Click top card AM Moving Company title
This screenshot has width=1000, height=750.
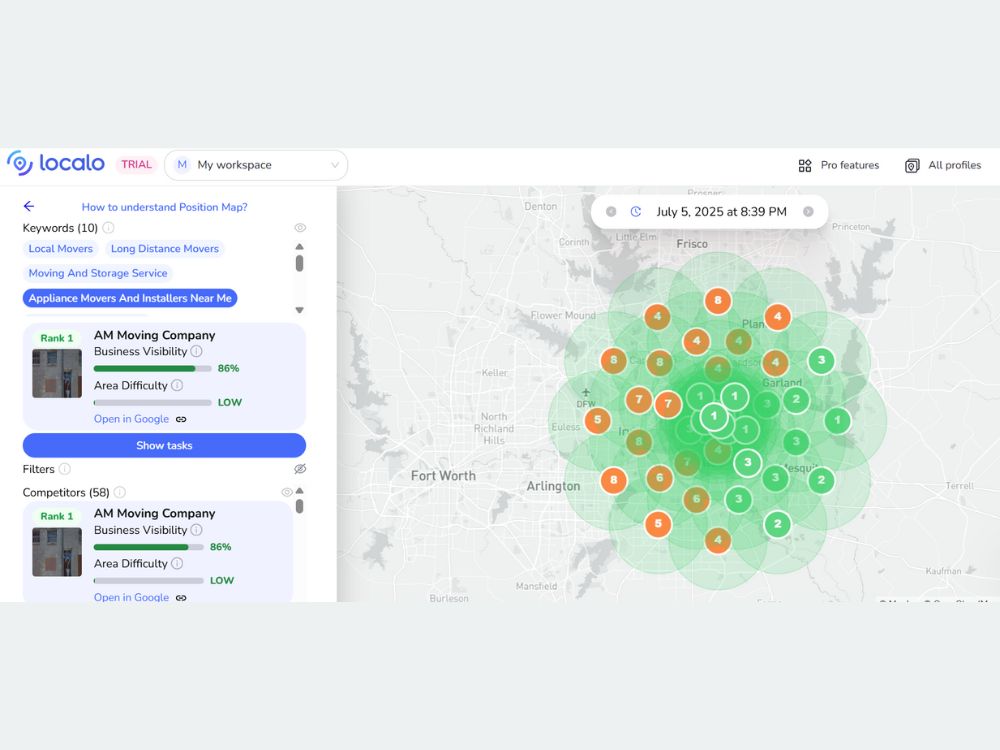click(154, 335)
